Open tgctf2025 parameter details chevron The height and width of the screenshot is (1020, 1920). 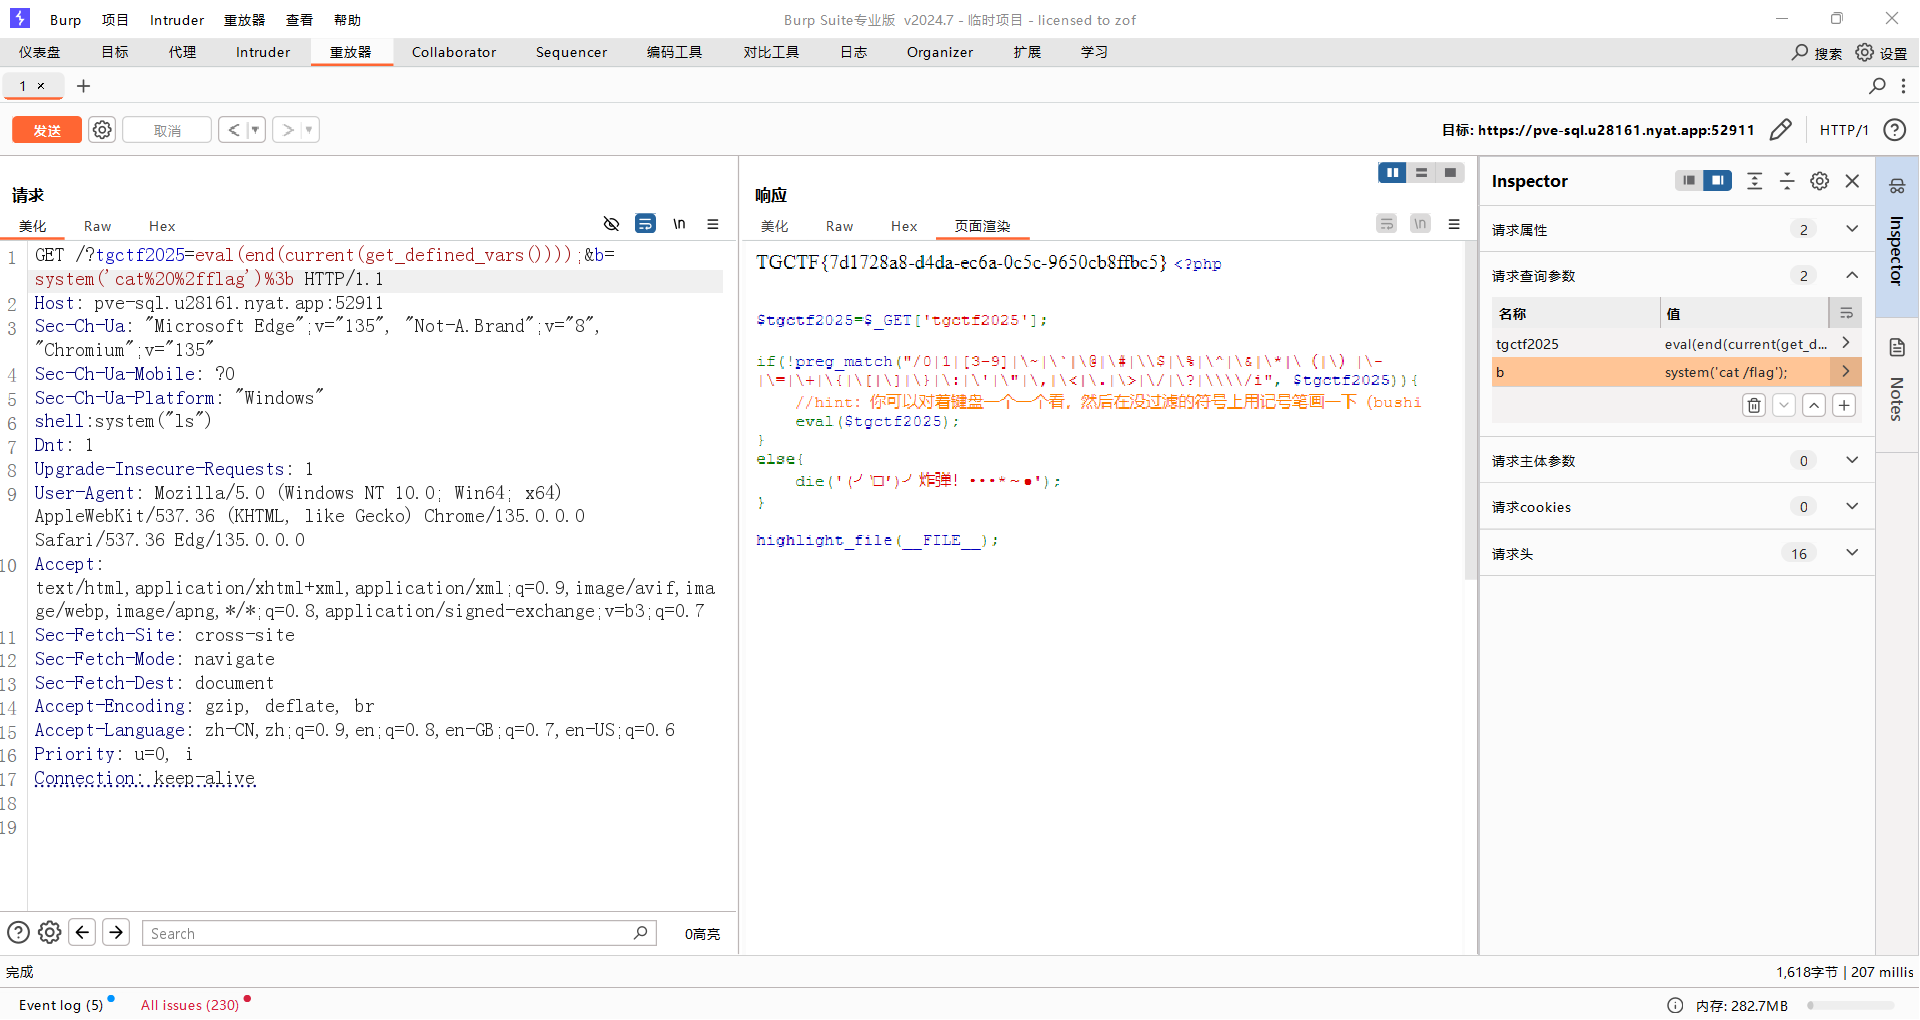click(x=1846, y=343)
